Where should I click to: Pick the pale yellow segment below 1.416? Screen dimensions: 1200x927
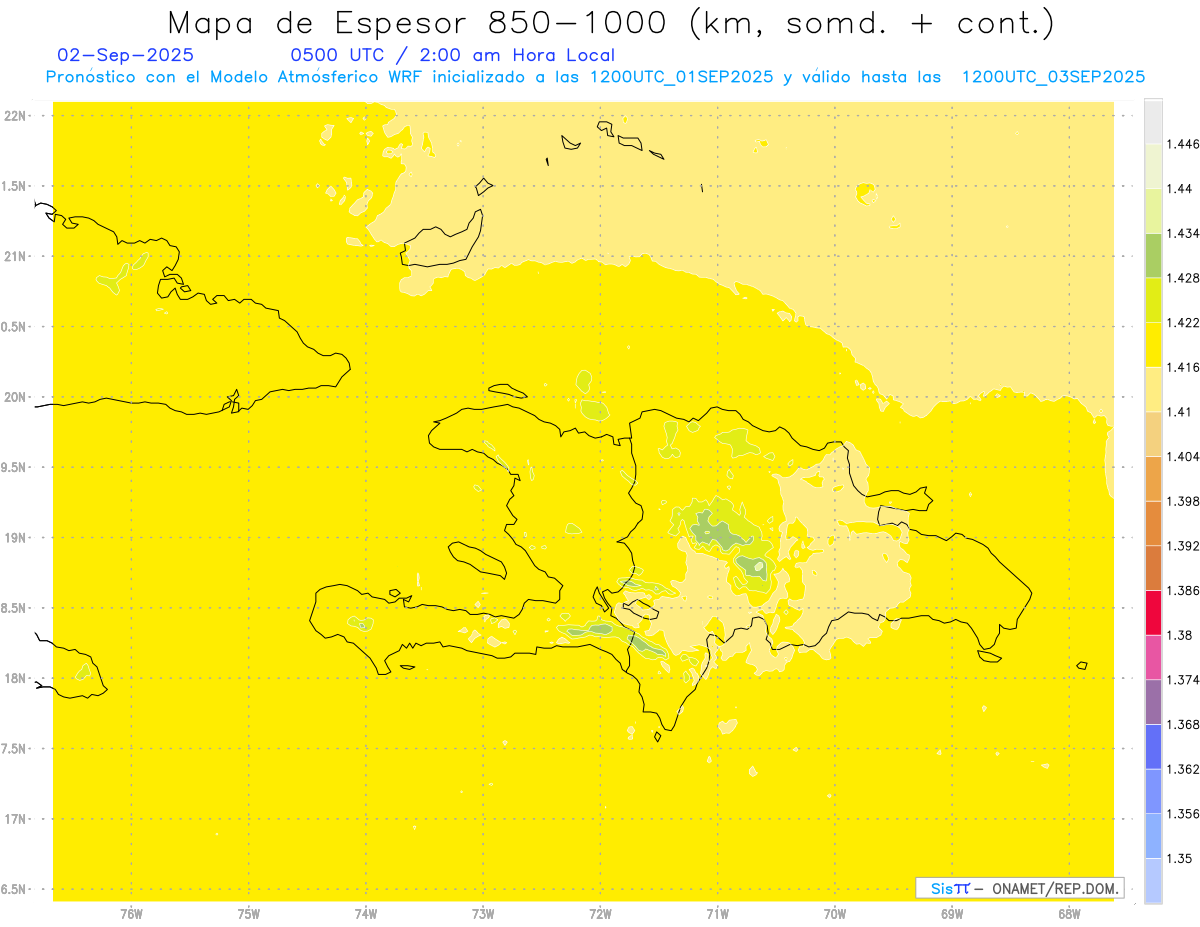[1153, 389]
